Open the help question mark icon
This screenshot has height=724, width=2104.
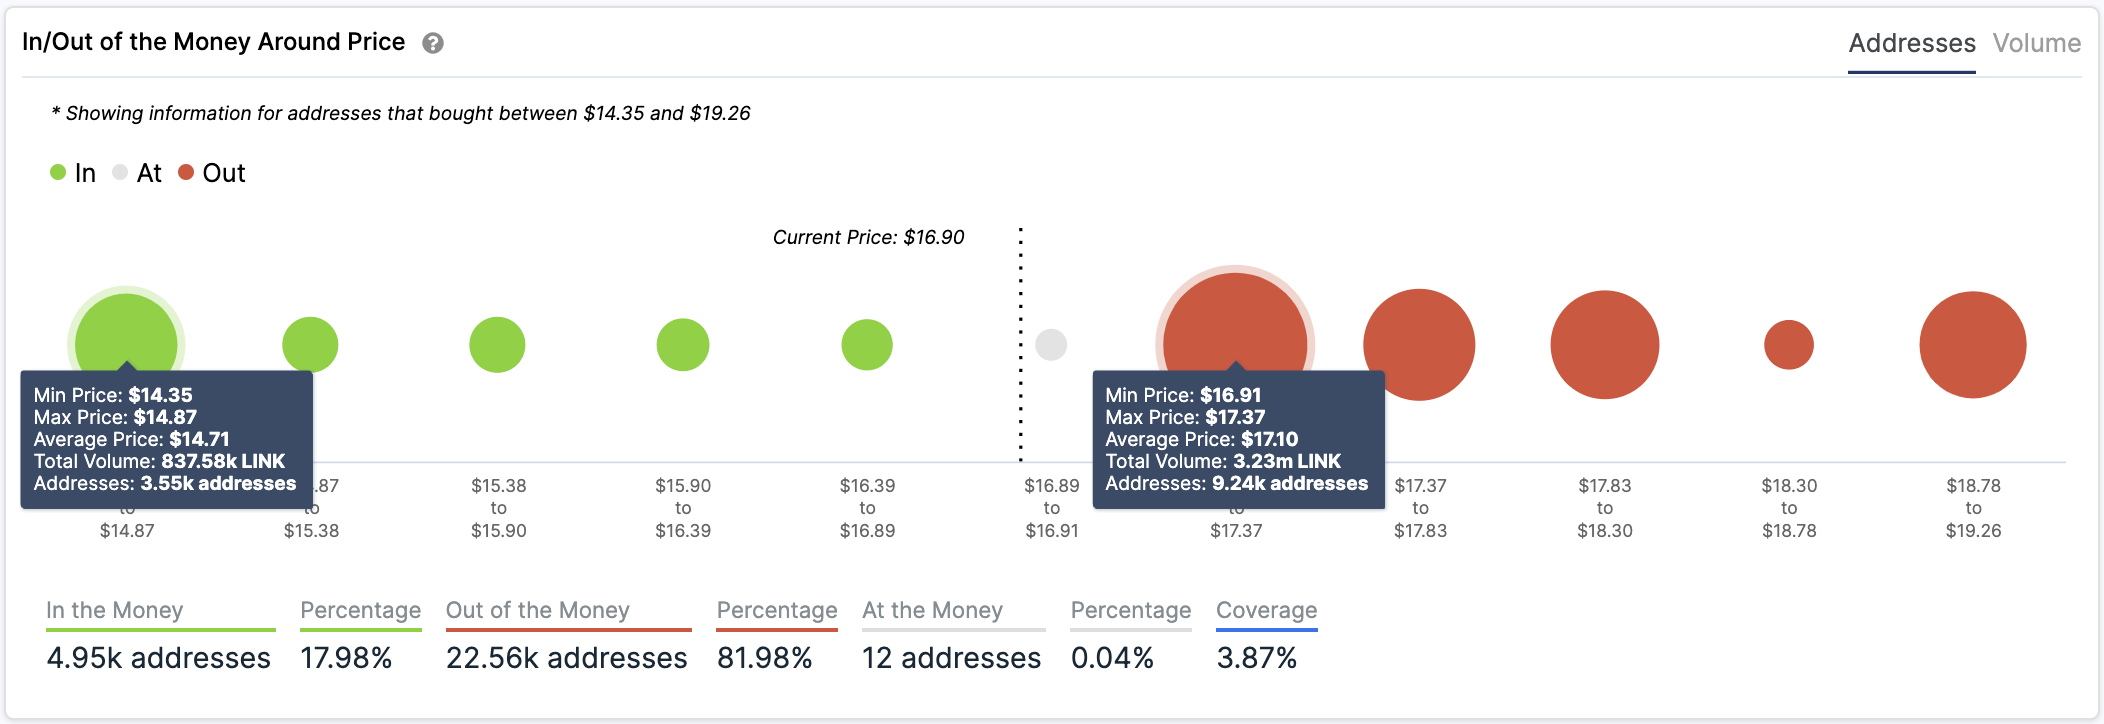(433, 43)
